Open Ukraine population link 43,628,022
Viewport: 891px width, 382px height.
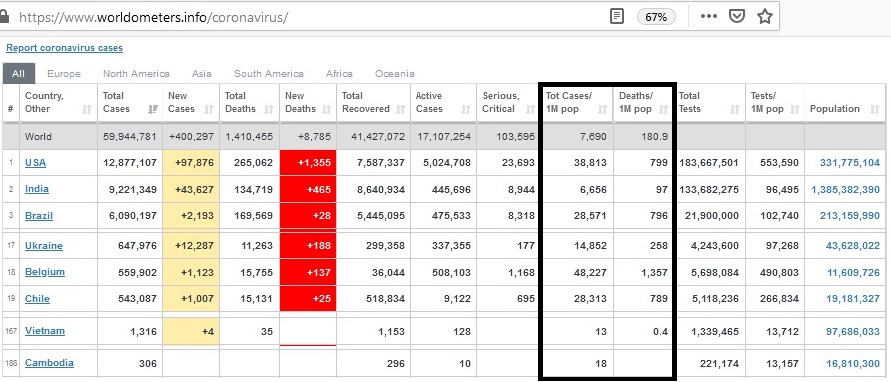tap(853, 246)
